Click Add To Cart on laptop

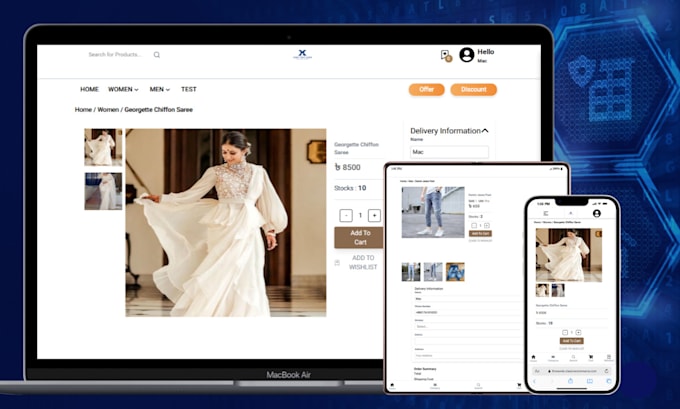coord(359,238)
